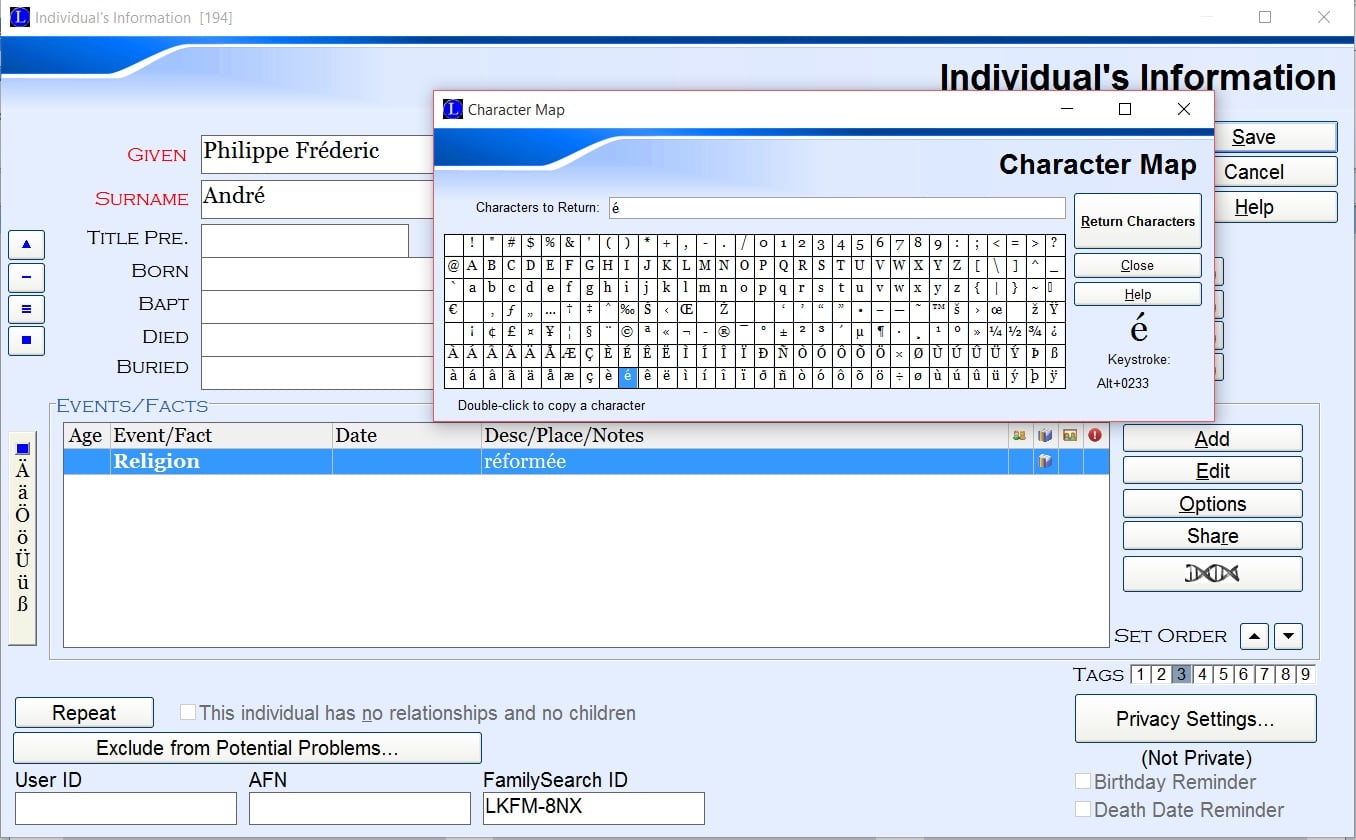Click Cancel in the Individual's Information window

click(1275, 171)
